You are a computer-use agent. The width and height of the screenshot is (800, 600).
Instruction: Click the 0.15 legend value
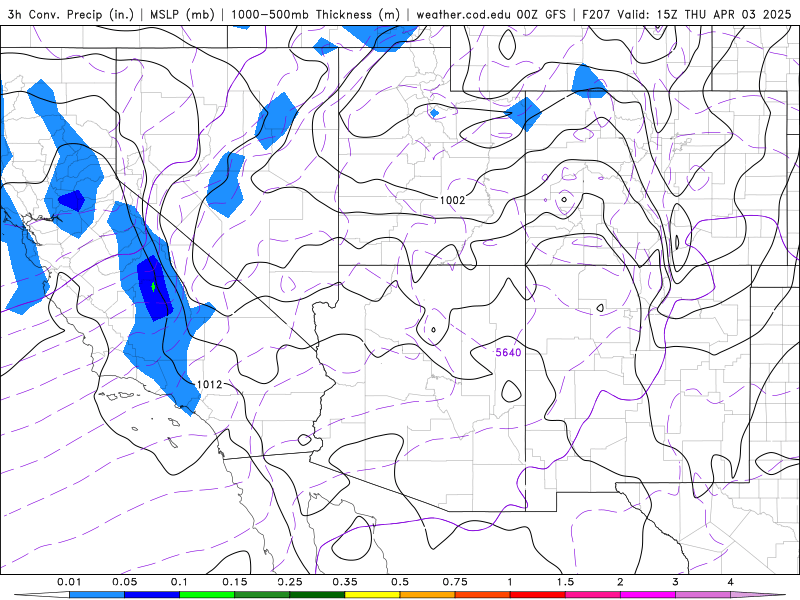click(235, 582)
